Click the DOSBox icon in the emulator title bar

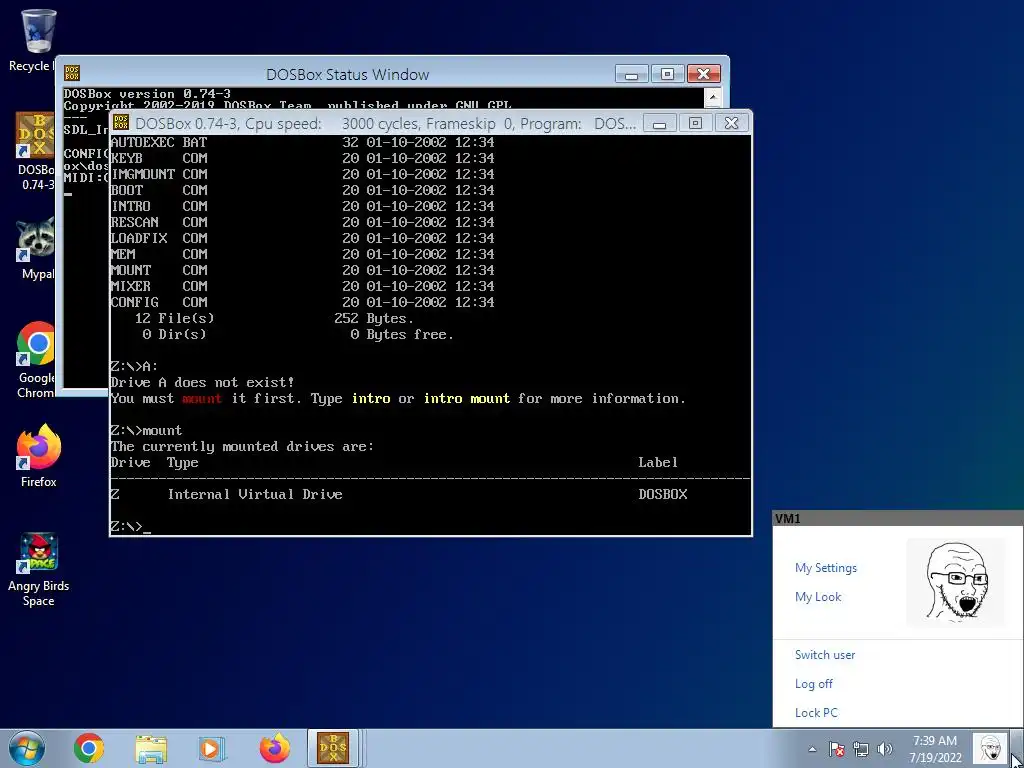click(x=121, y=123)
